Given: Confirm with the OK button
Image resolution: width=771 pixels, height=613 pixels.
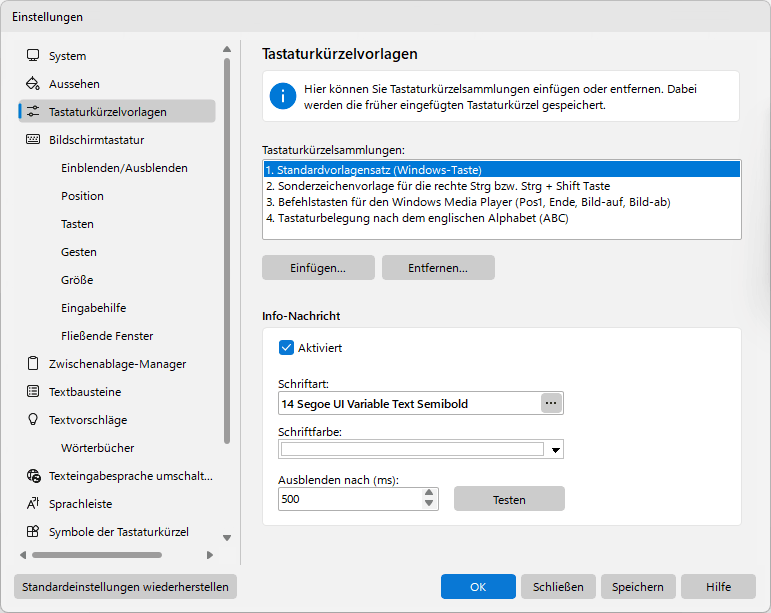Looking at the screenshot, I should tap(478, 586).
